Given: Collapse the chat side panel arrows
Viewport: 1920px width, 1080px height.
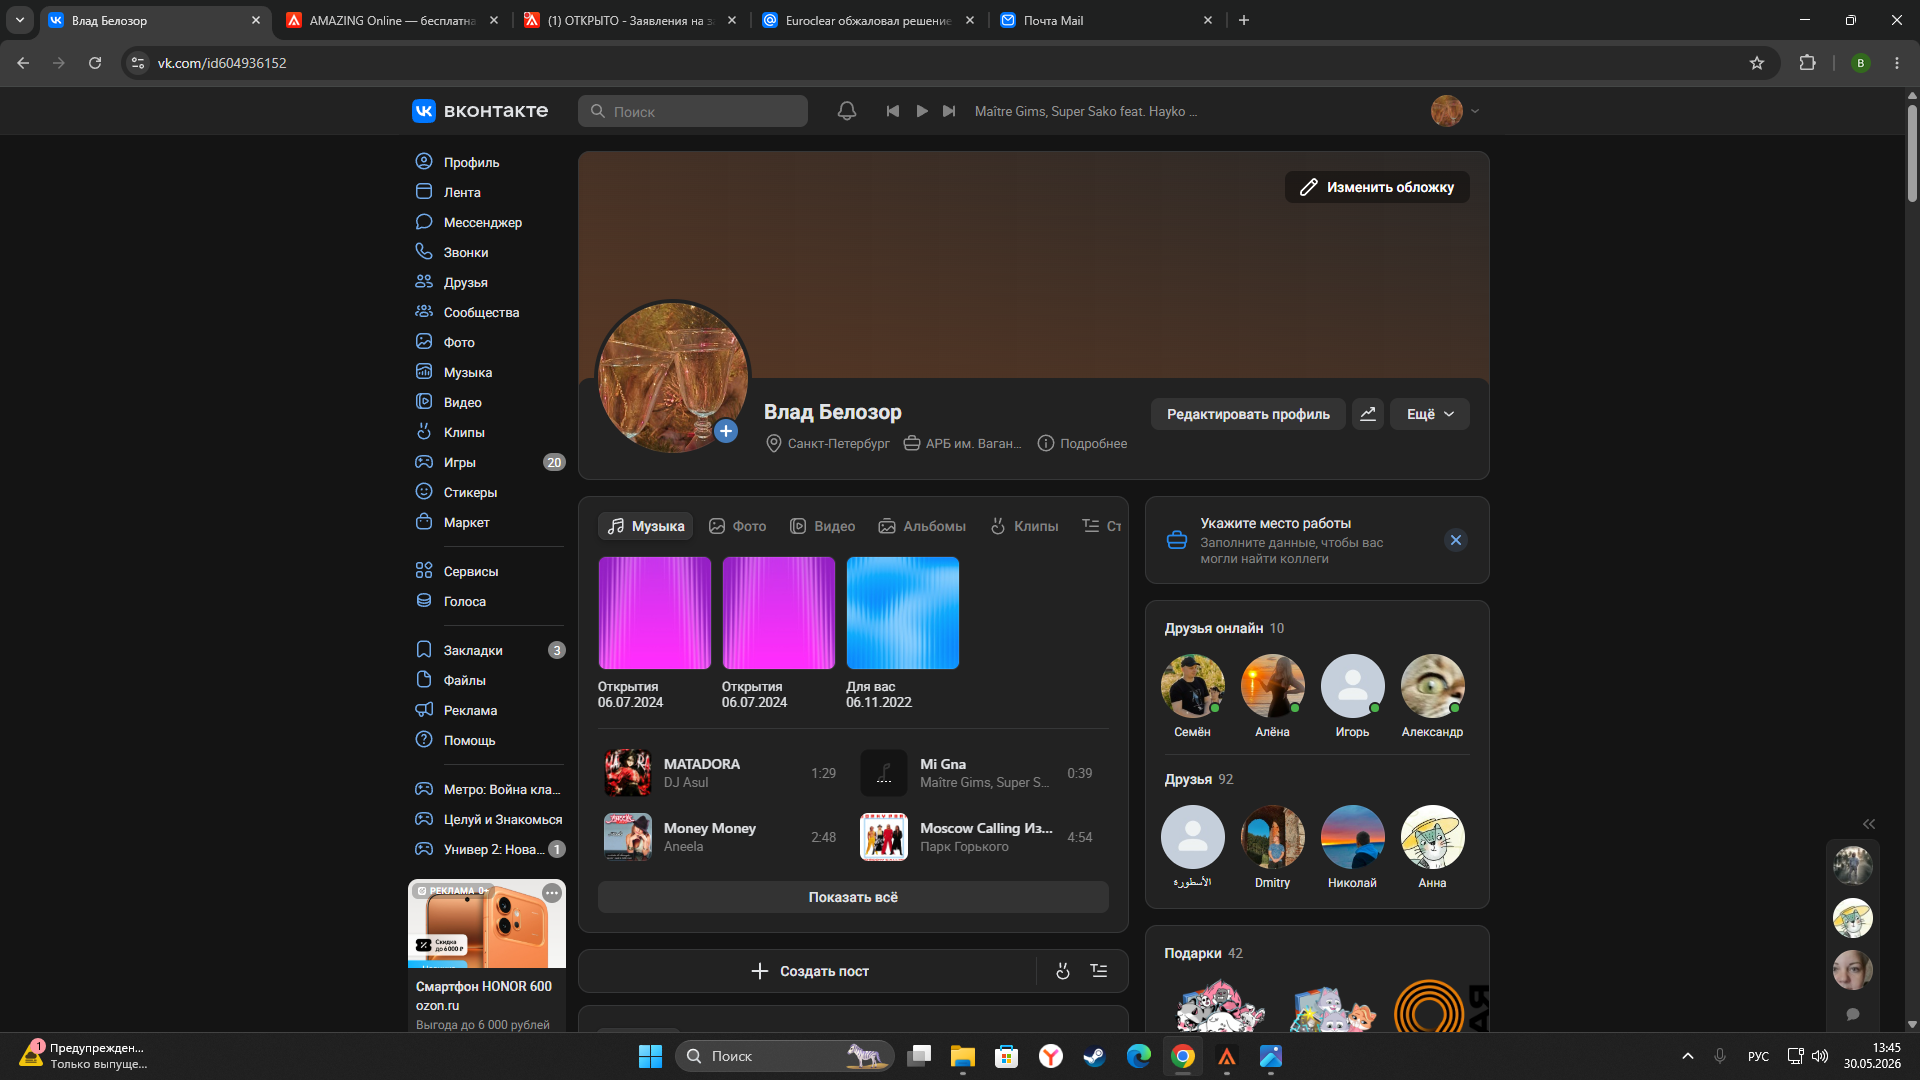Looking at the screenshot, I should coord(1869,824).
